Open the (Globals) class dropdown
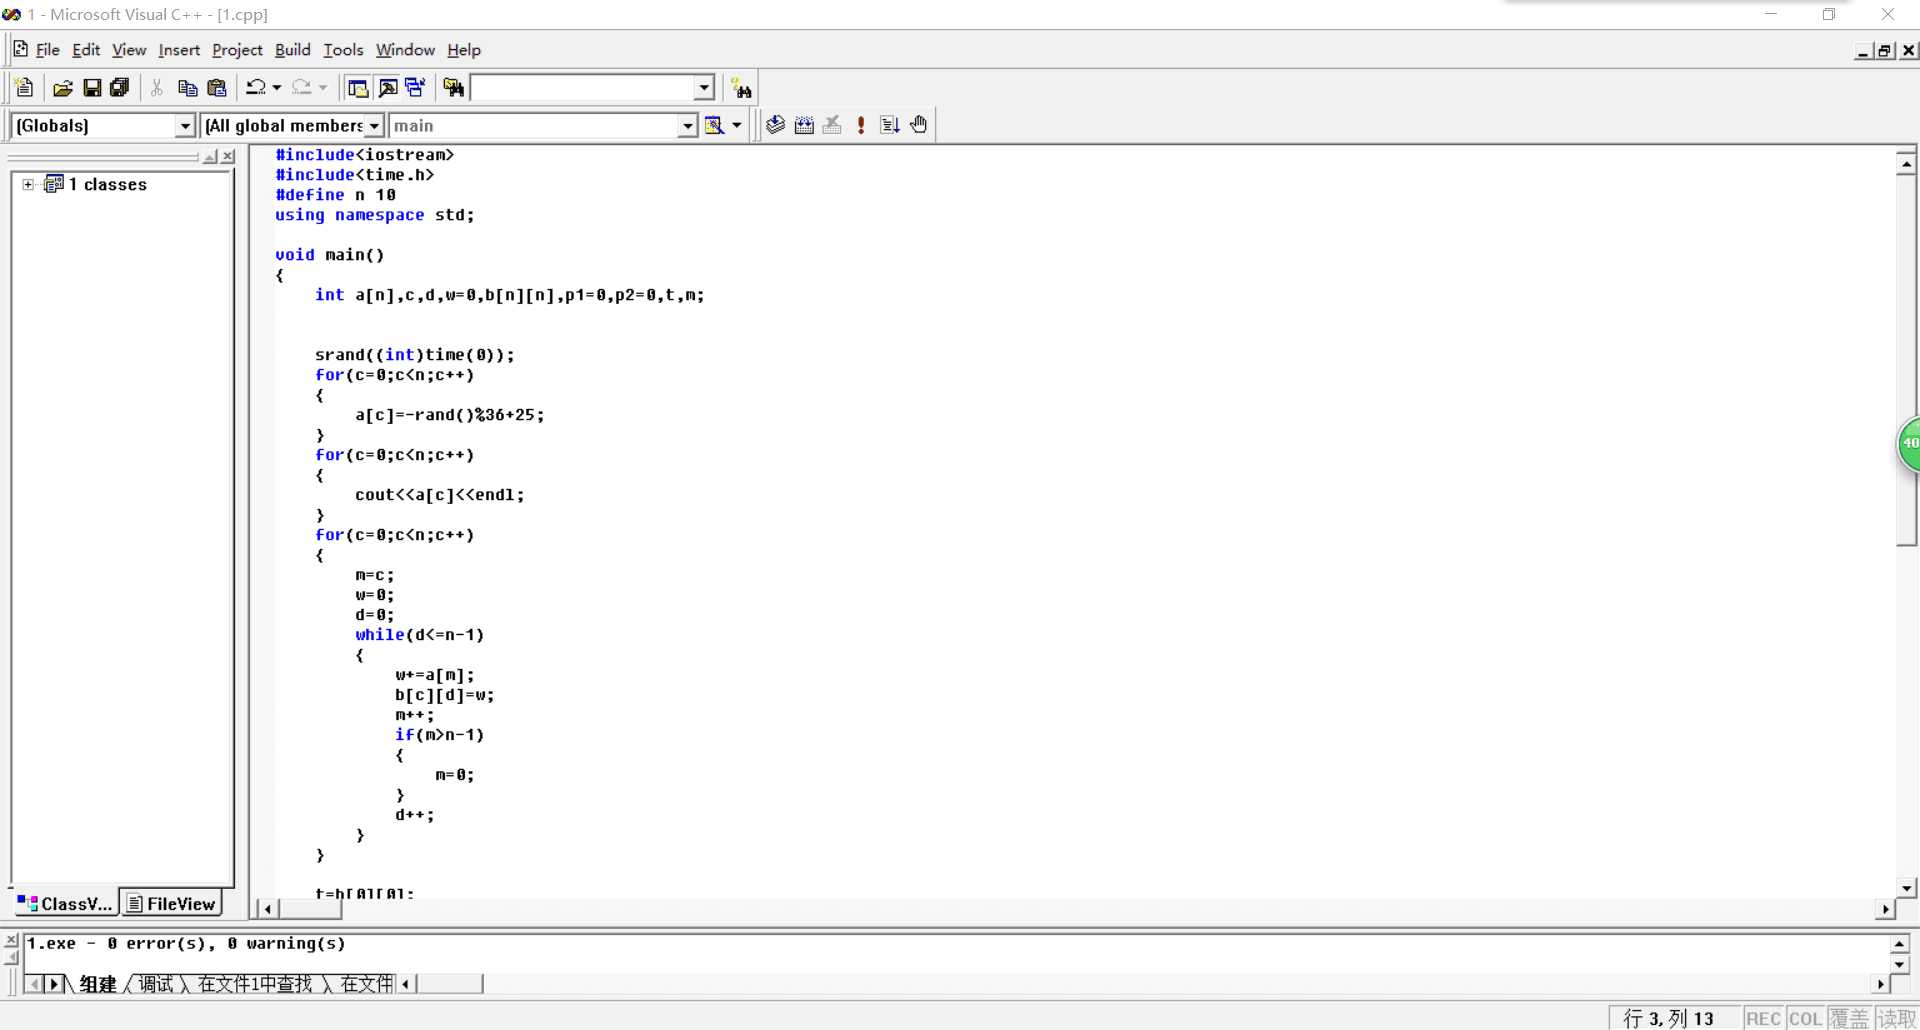 185,125
